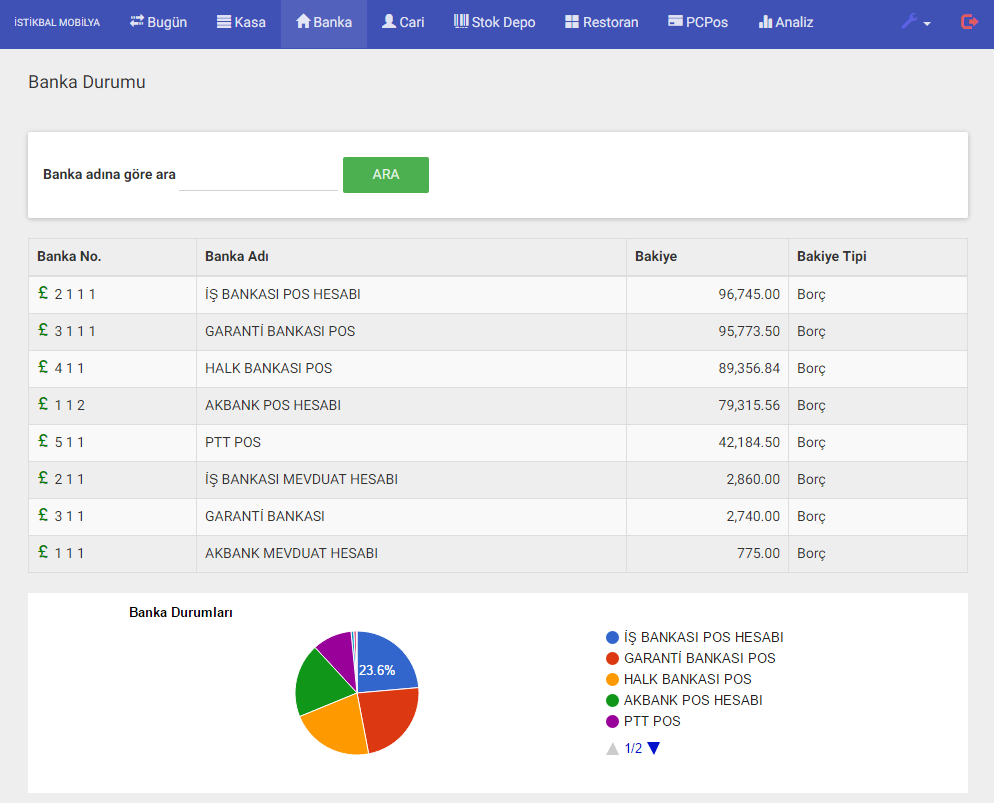Click the pound icon for İŞ BANKASI POS HESABI

43,294
